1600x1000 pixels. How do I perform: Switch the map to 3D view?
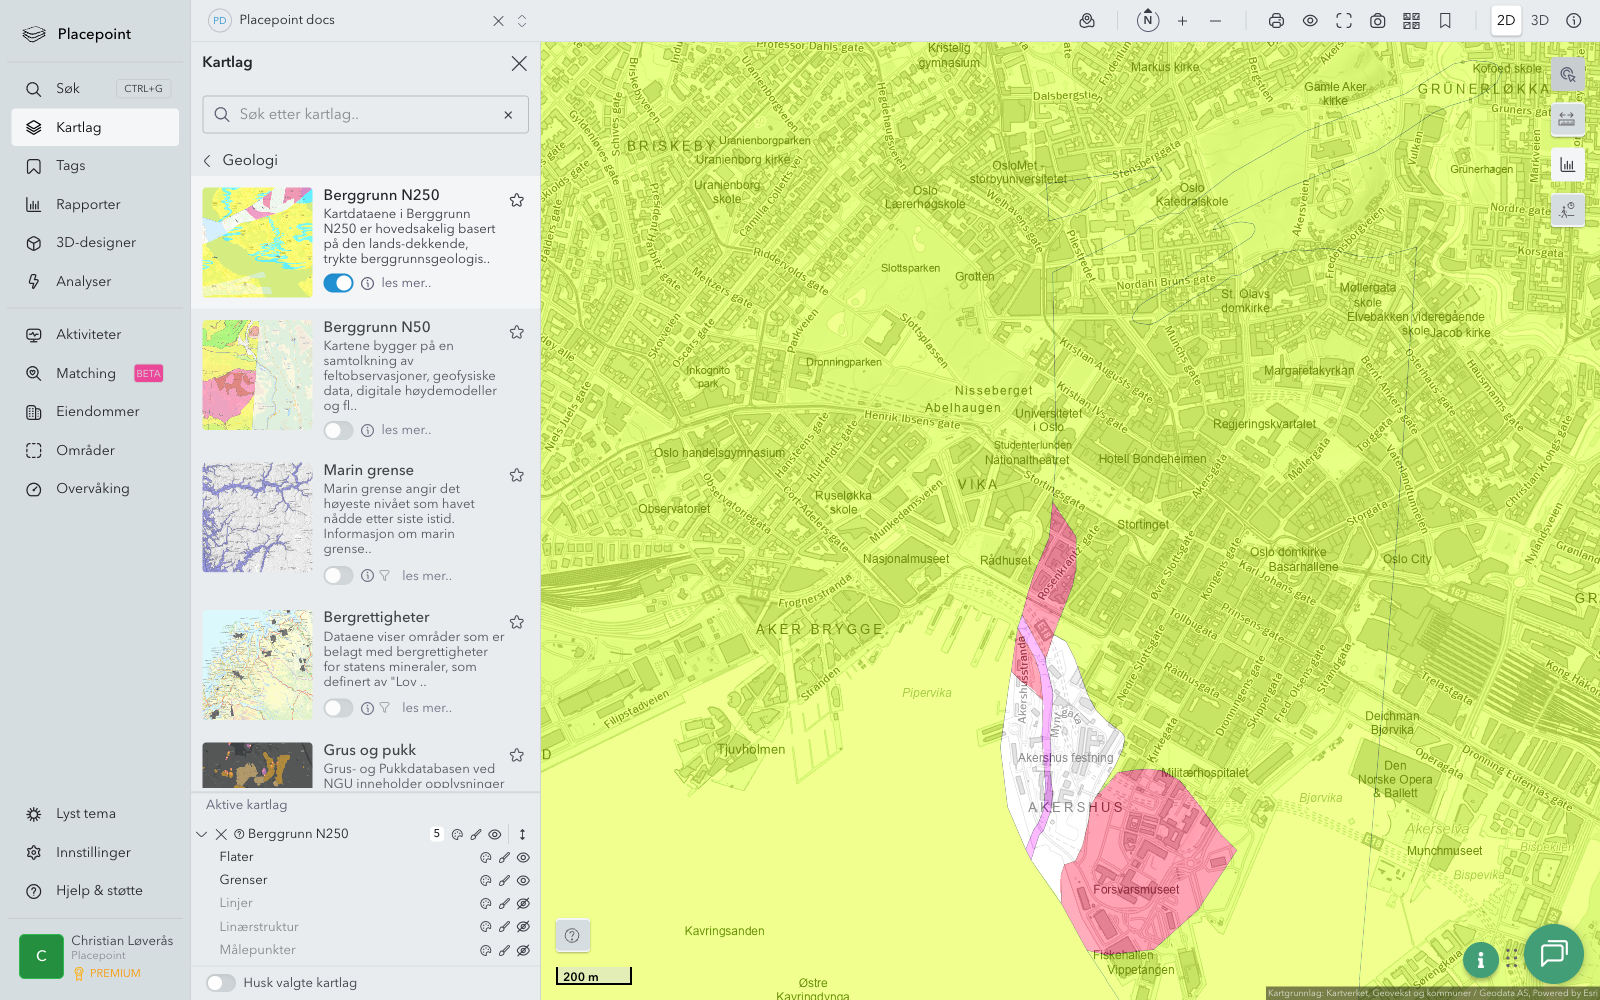(x=1540, y=20)
